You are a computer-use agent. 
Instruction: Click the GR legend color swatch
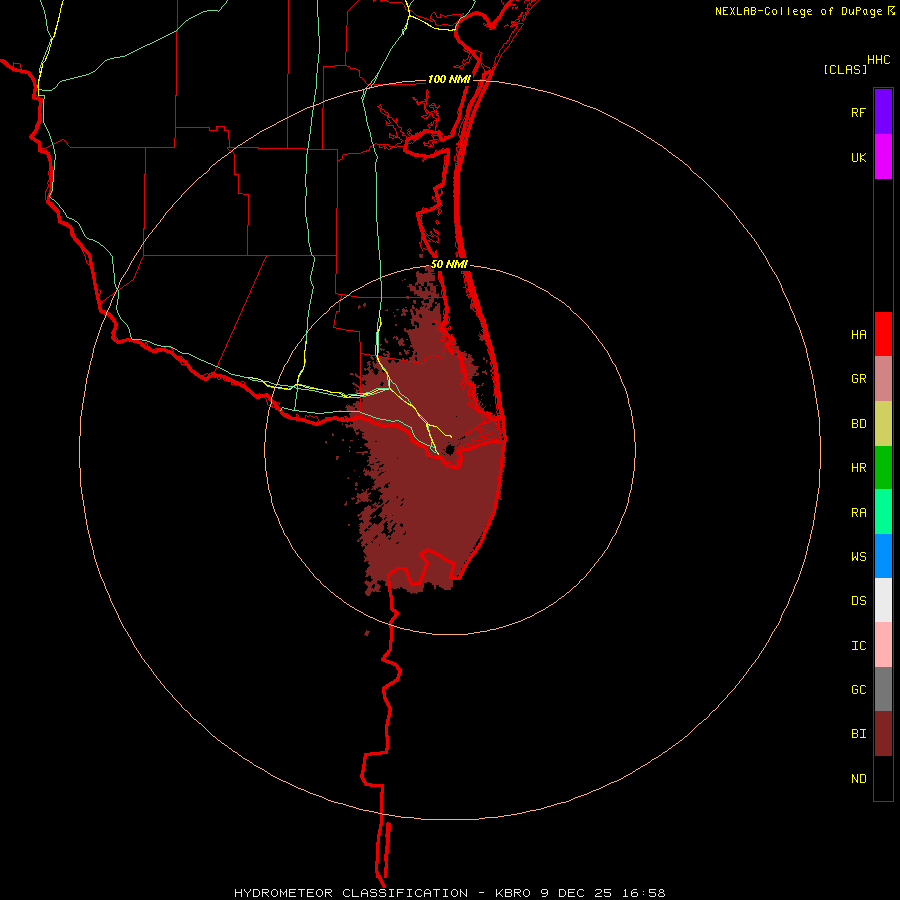[x=883, y=379]
